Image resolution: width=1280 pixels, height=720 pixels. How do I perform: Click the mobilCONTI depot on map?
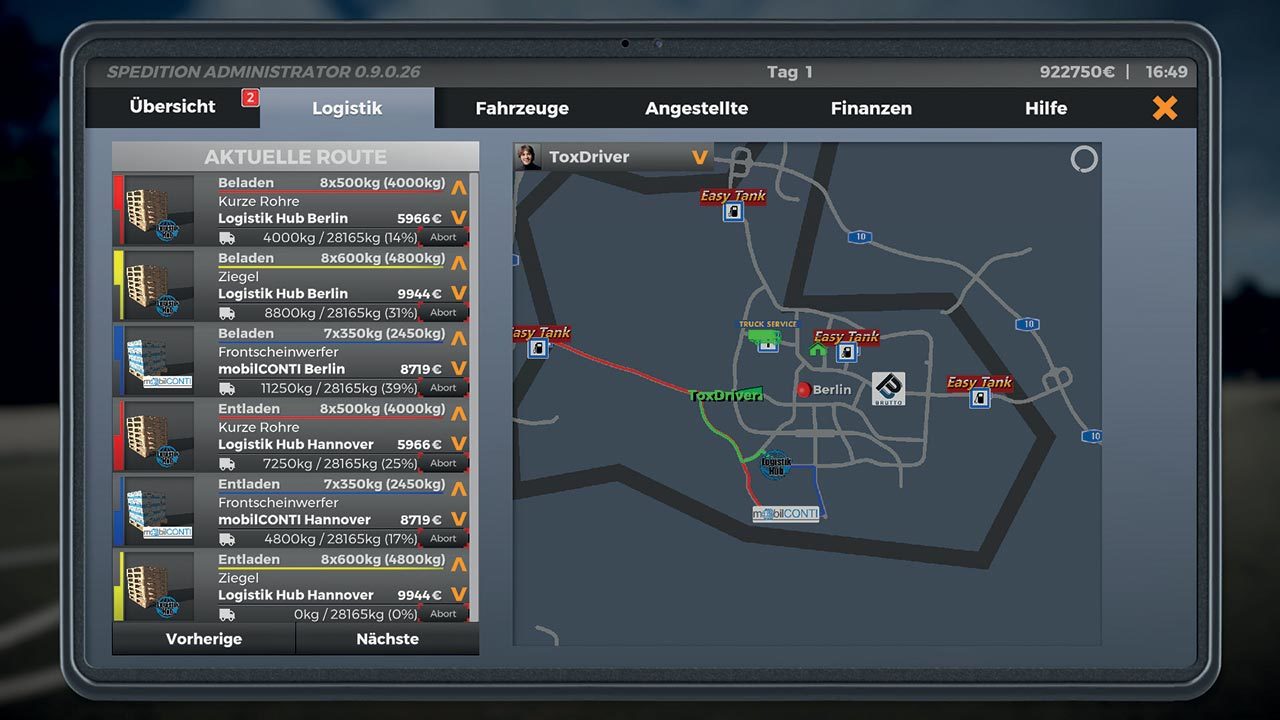point(786,514)
